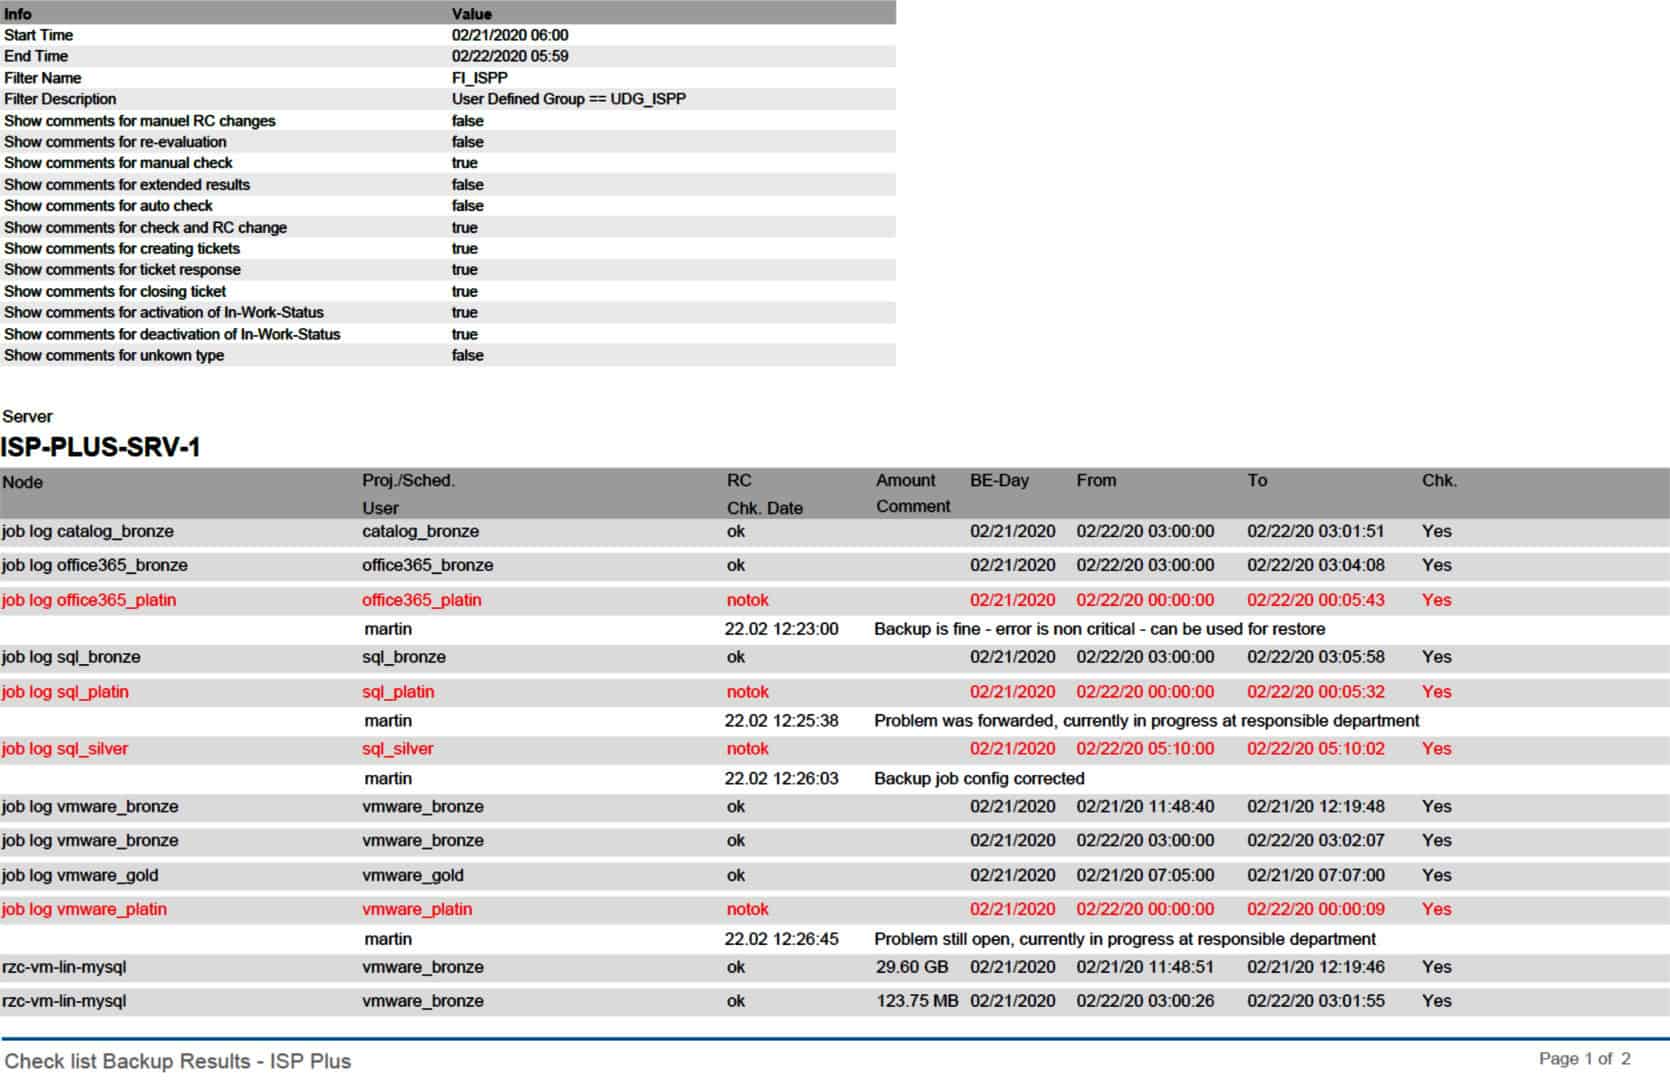Click the BE-Day column header
The height and width of the screenshot is (1080, 1670).
(998, 480)
